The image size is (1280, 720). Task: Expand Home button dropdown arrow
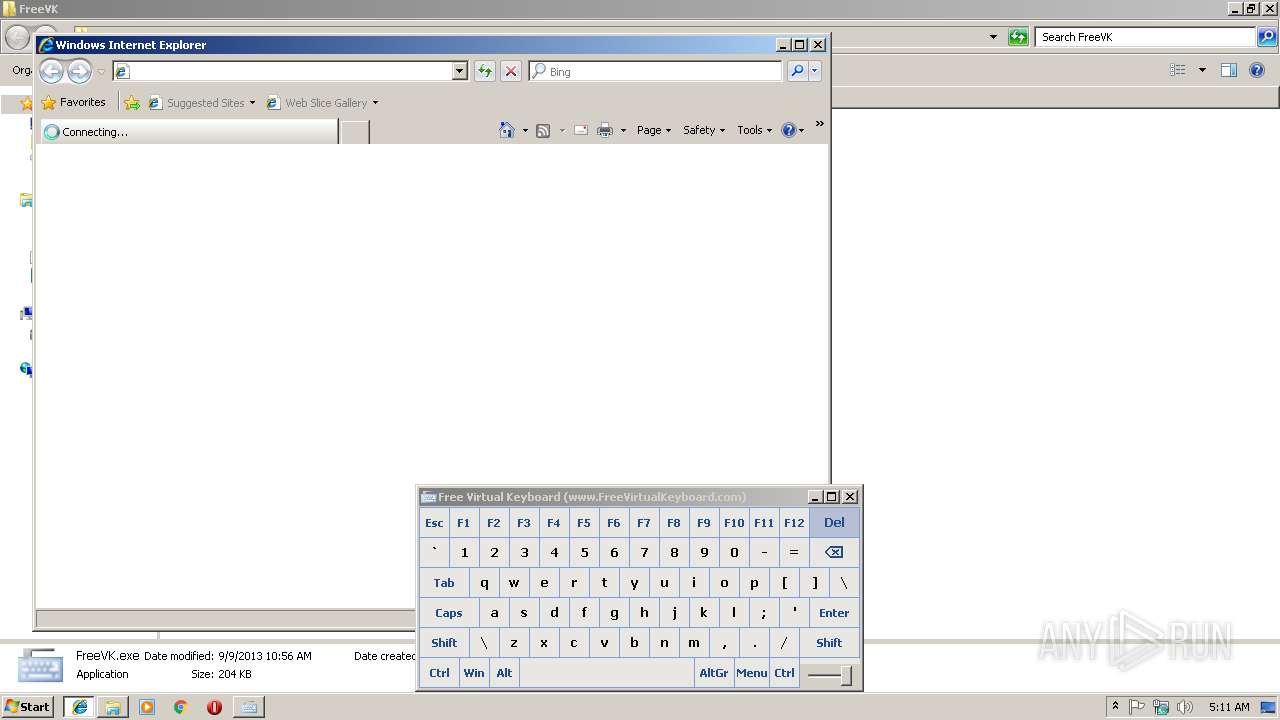click(525, 131)
